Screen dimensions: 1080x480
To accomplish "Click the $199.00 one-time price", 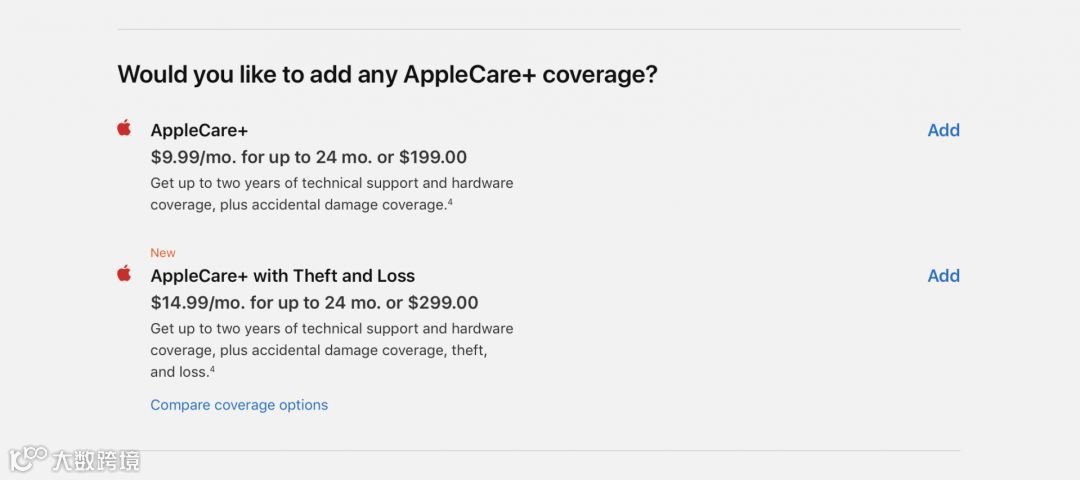I will pyautogui.click(x=432, y=157).
